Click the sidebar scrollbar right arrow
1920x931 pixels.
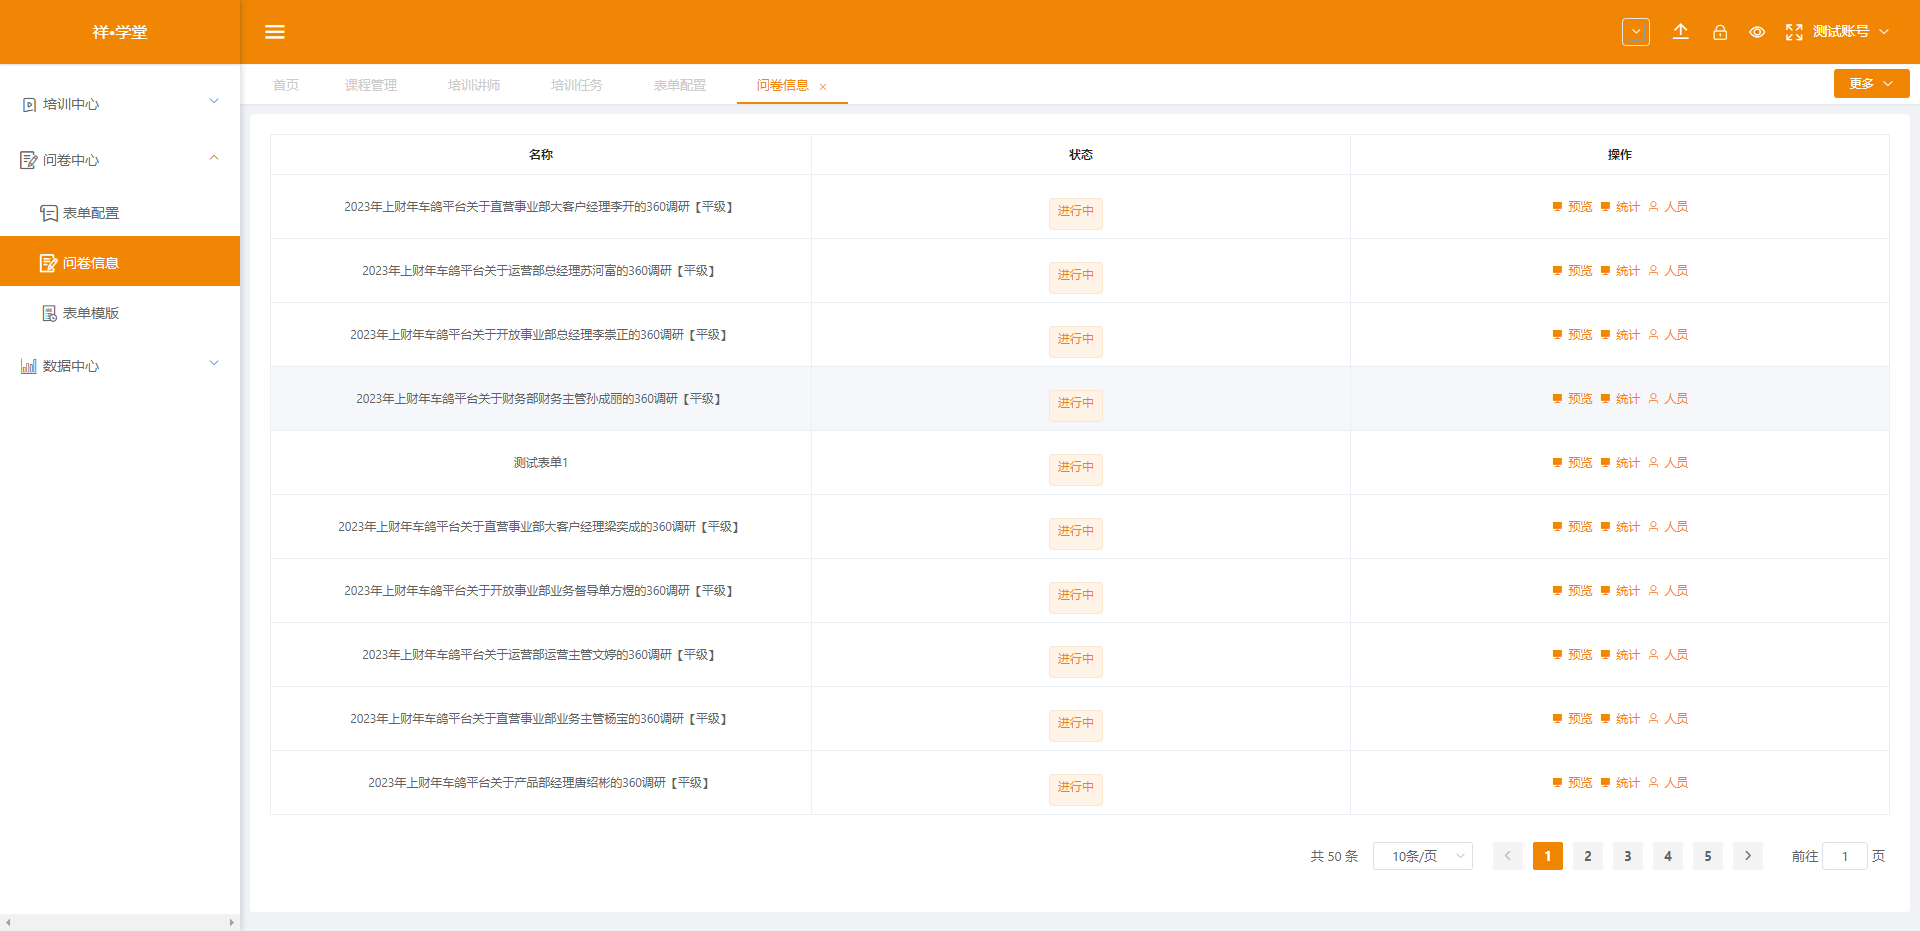(232, 922)
